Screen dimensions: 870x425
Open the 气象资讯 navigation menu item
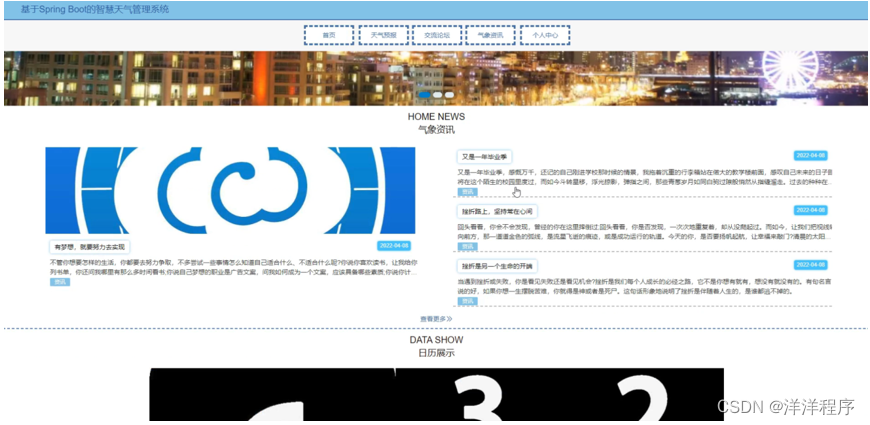(x=490, y=35)
